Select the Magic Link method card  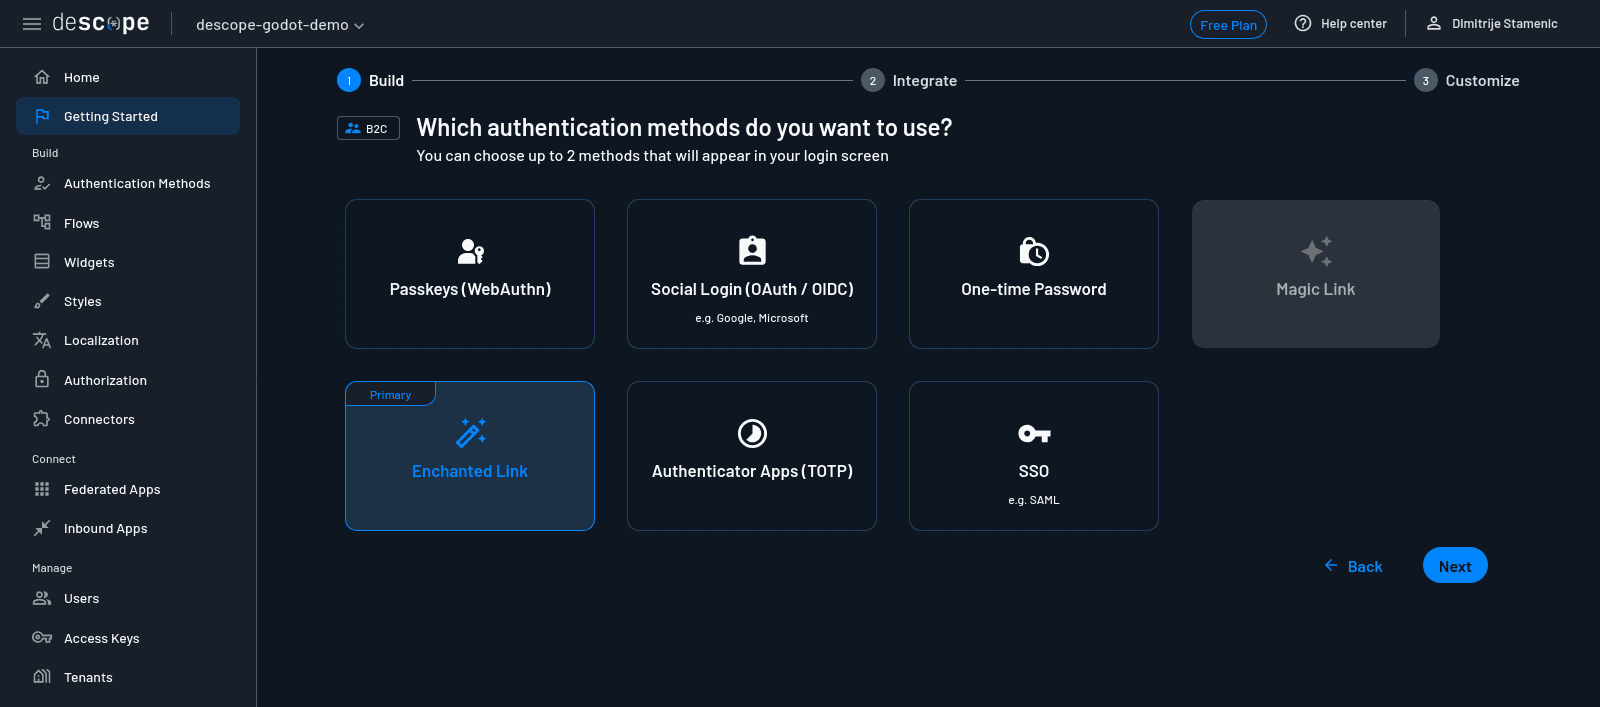[1315, 274]
